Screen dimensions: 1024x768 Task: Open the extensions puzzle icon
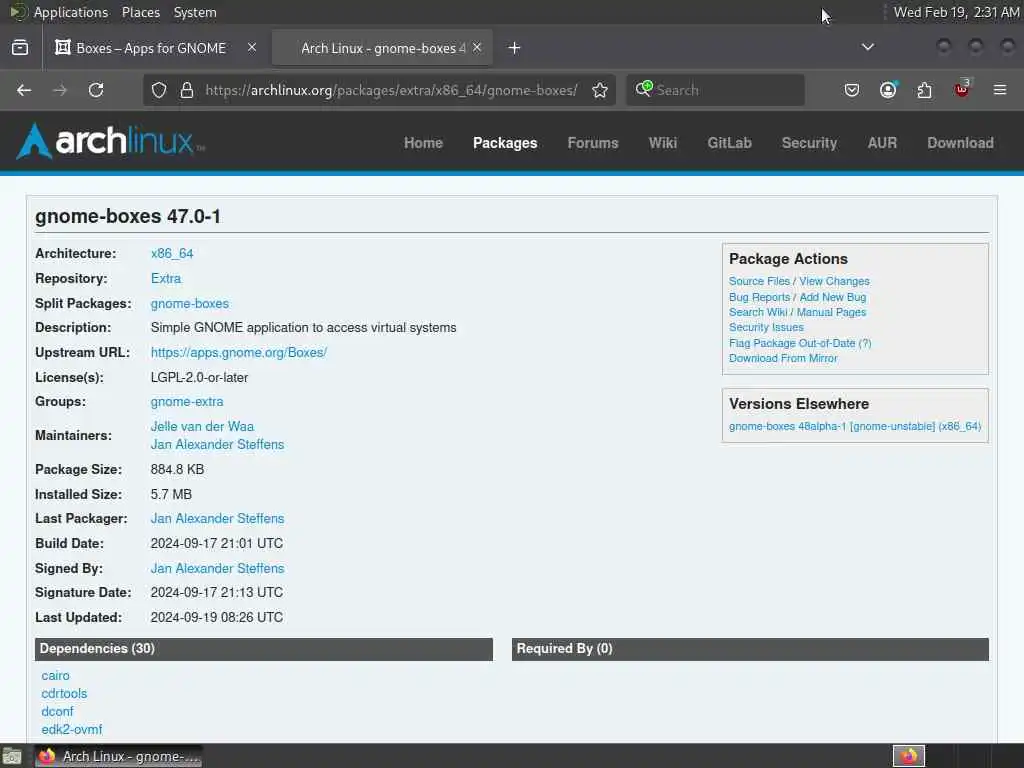click(x=924, y=90)
